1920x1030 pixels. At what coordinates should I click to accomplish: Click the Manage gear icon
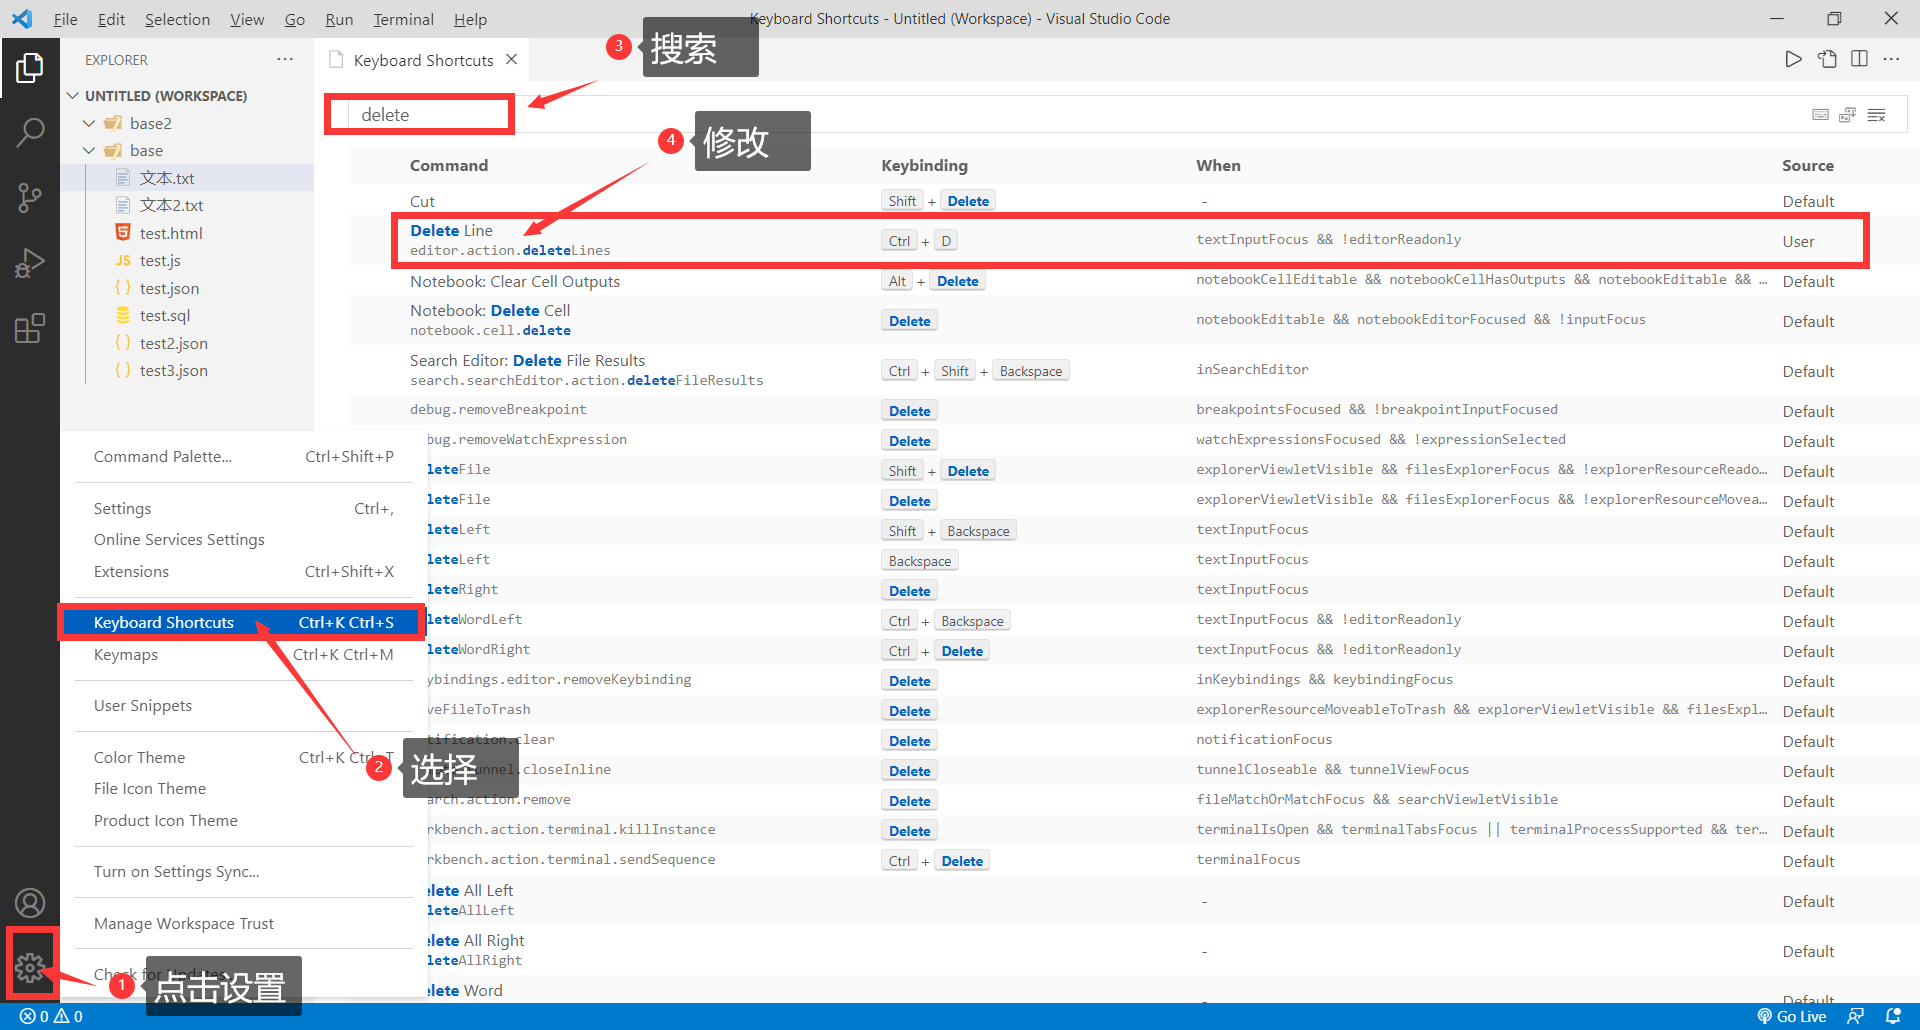pos(30,967)
